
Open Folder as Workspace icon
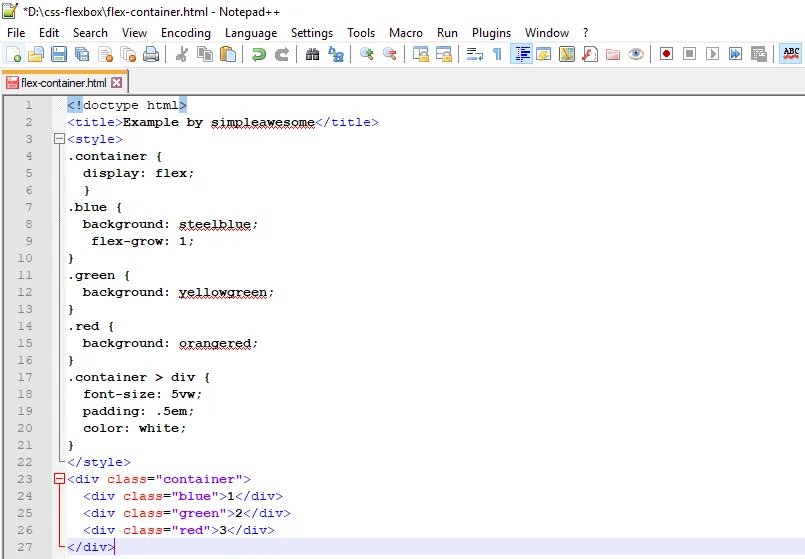click(613, 54)
